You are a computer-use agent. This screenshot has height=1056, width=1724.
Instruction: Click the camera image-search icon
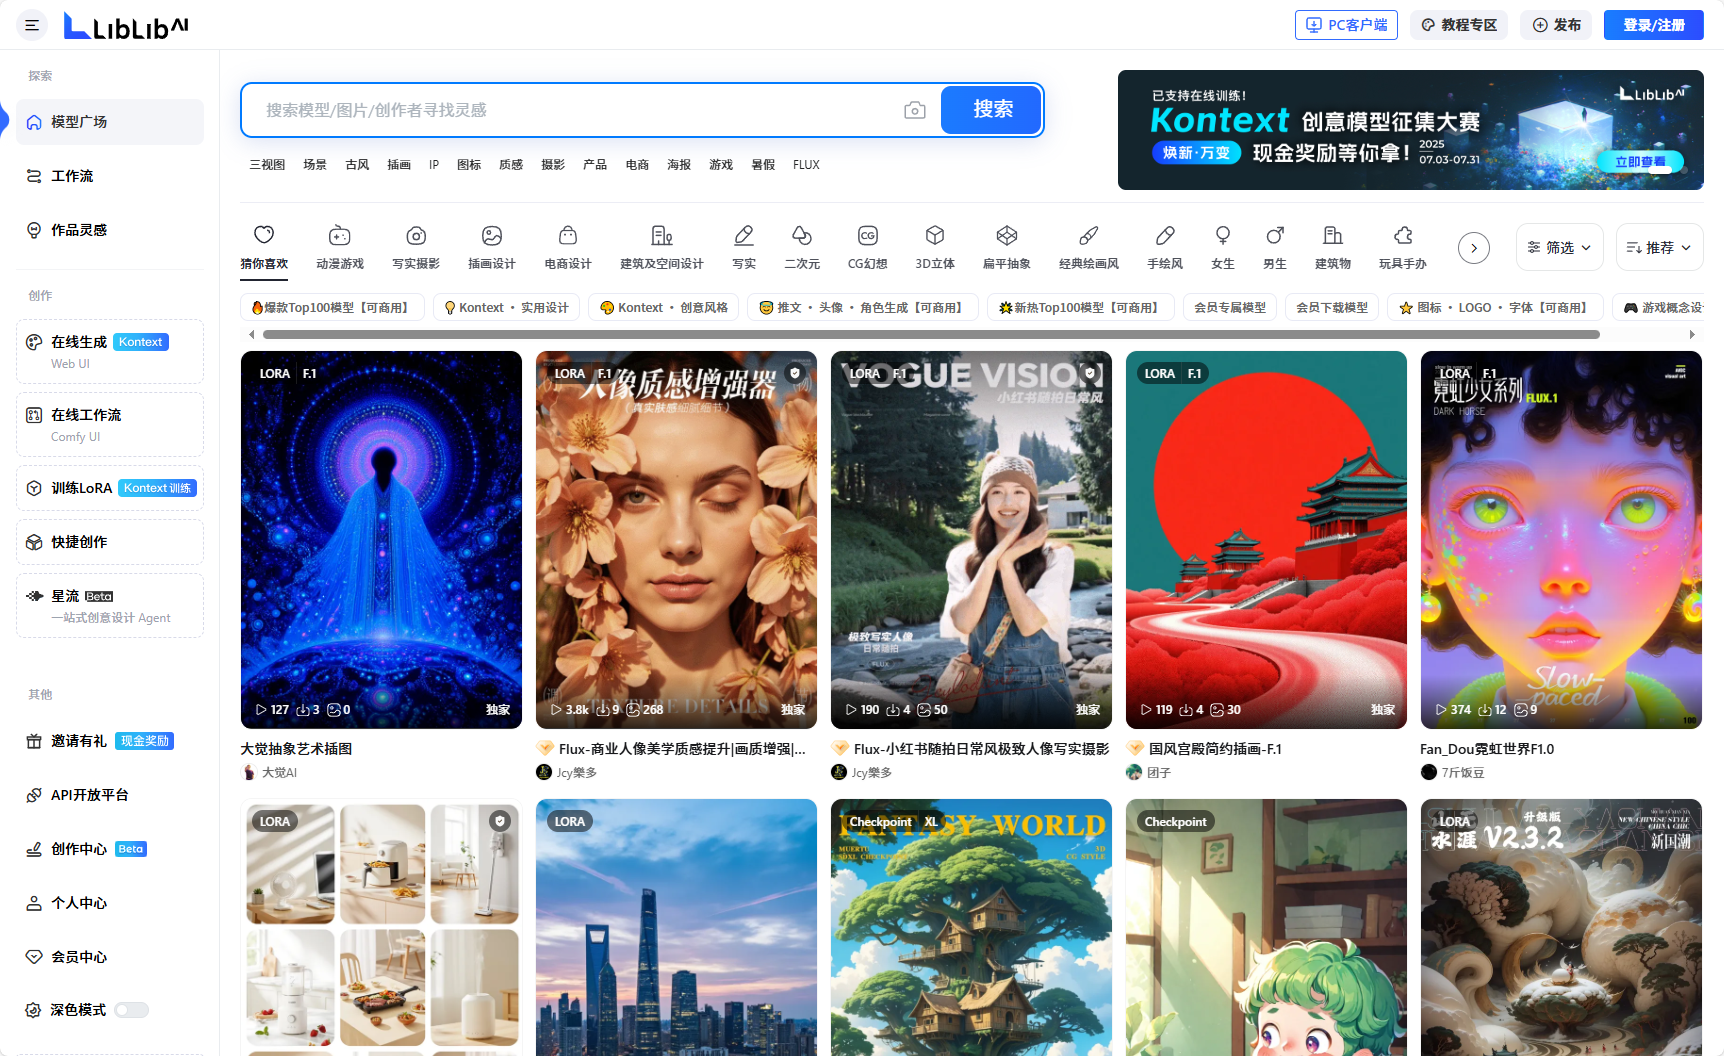(914, 110)
